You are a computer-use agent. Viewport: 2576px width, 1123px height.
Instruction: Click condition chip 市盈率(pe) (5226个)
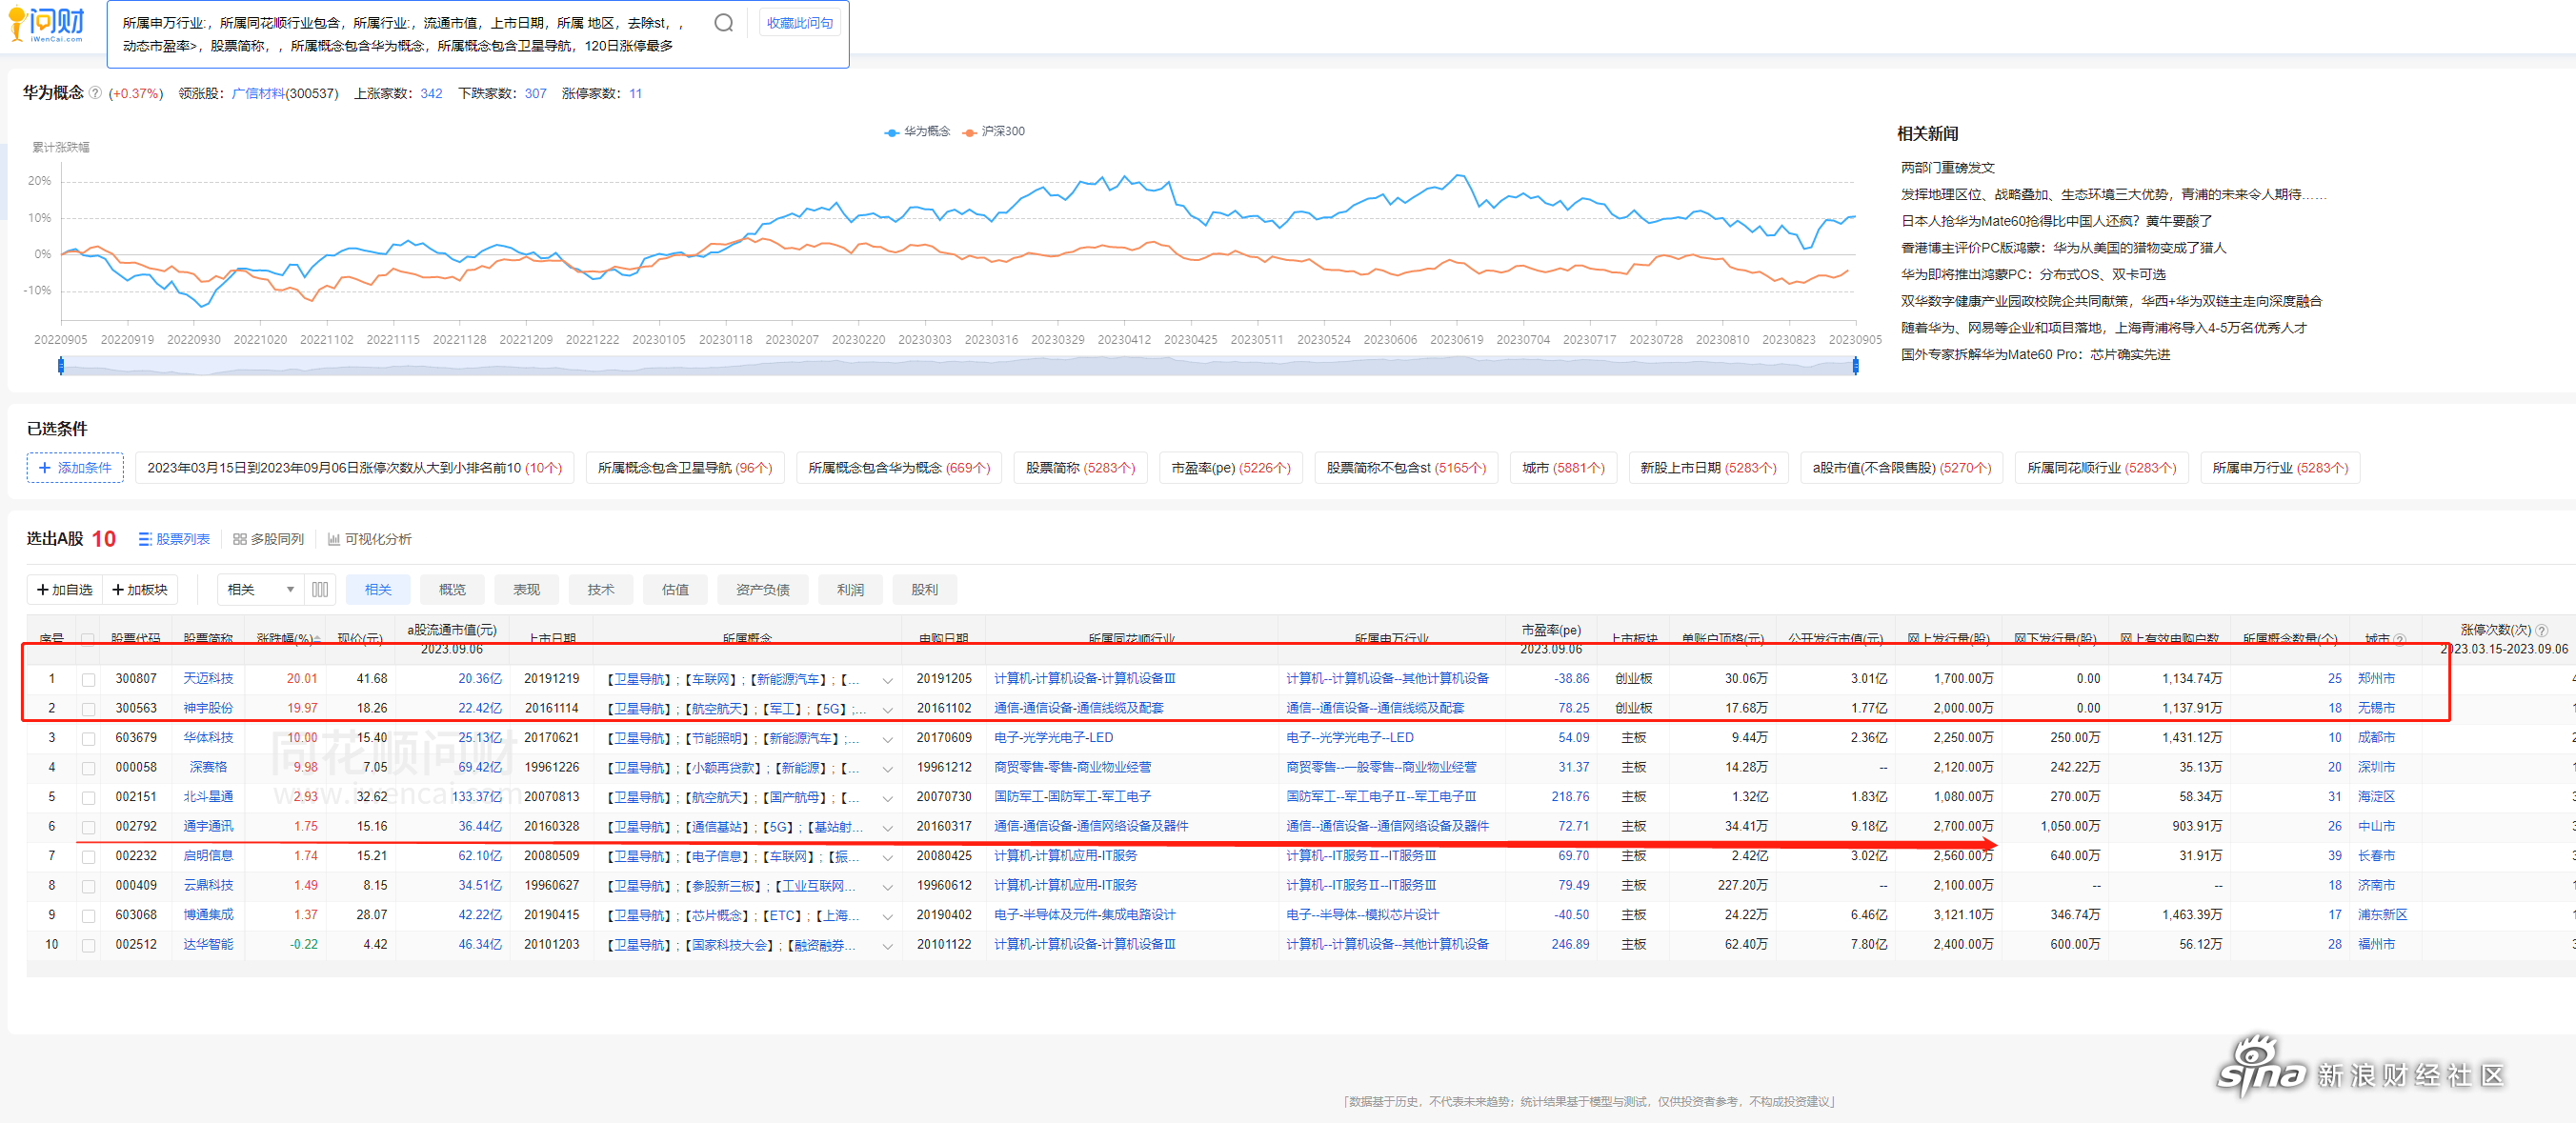pyautogui.click(x=1230, y=468)
